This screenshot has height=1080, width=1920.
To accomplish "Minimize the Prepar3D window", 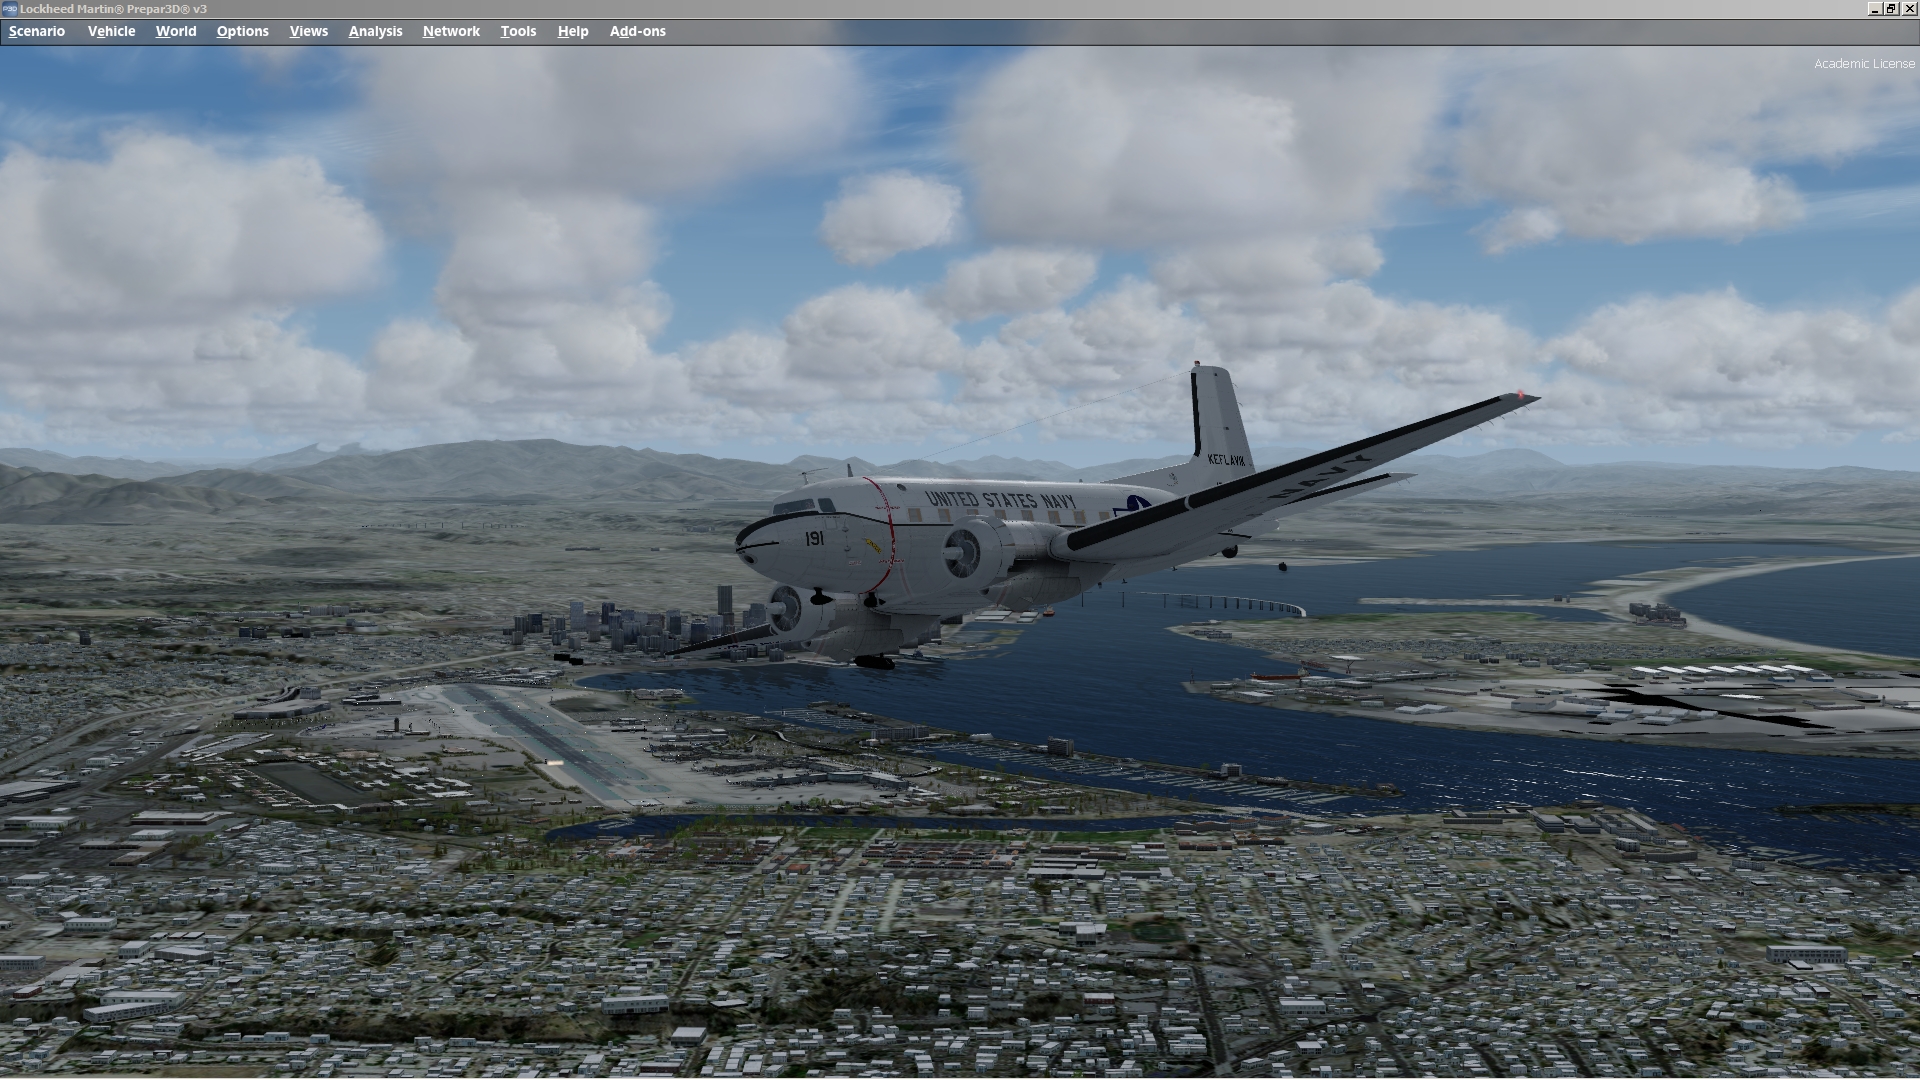I will (x=1874, y=9).
